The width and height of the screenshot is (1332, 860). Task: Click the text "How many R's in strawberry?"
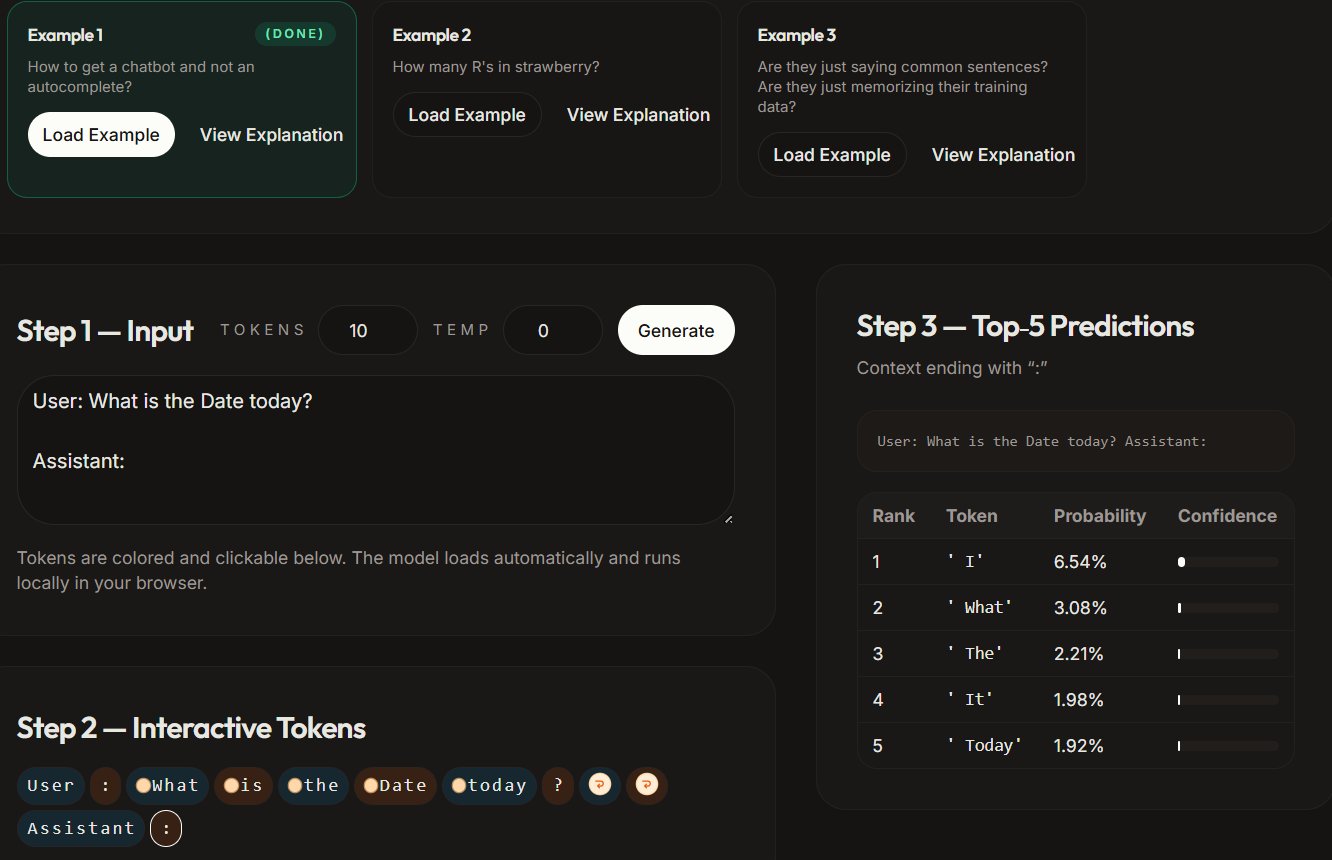pos(496,67)
